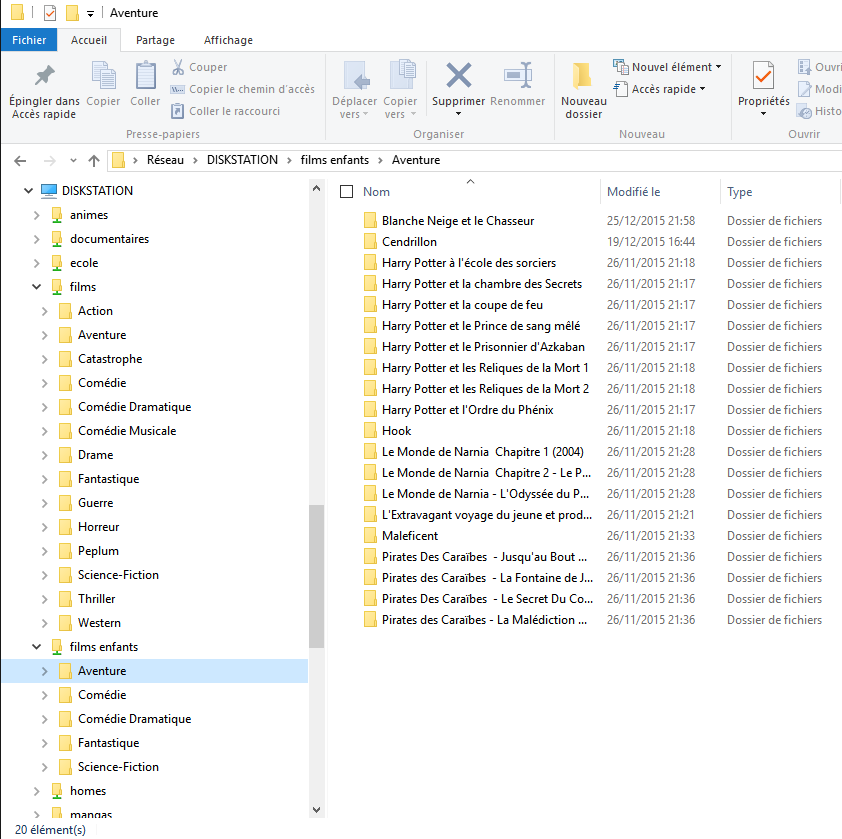
Task: Switch to the Partage tab
Action: [155, 40]
